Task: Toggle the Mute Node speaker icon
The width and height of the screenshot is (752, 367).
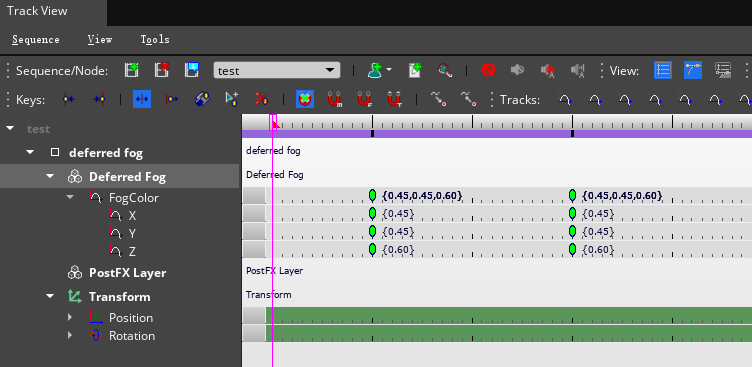Action: [x=517, y=71]
